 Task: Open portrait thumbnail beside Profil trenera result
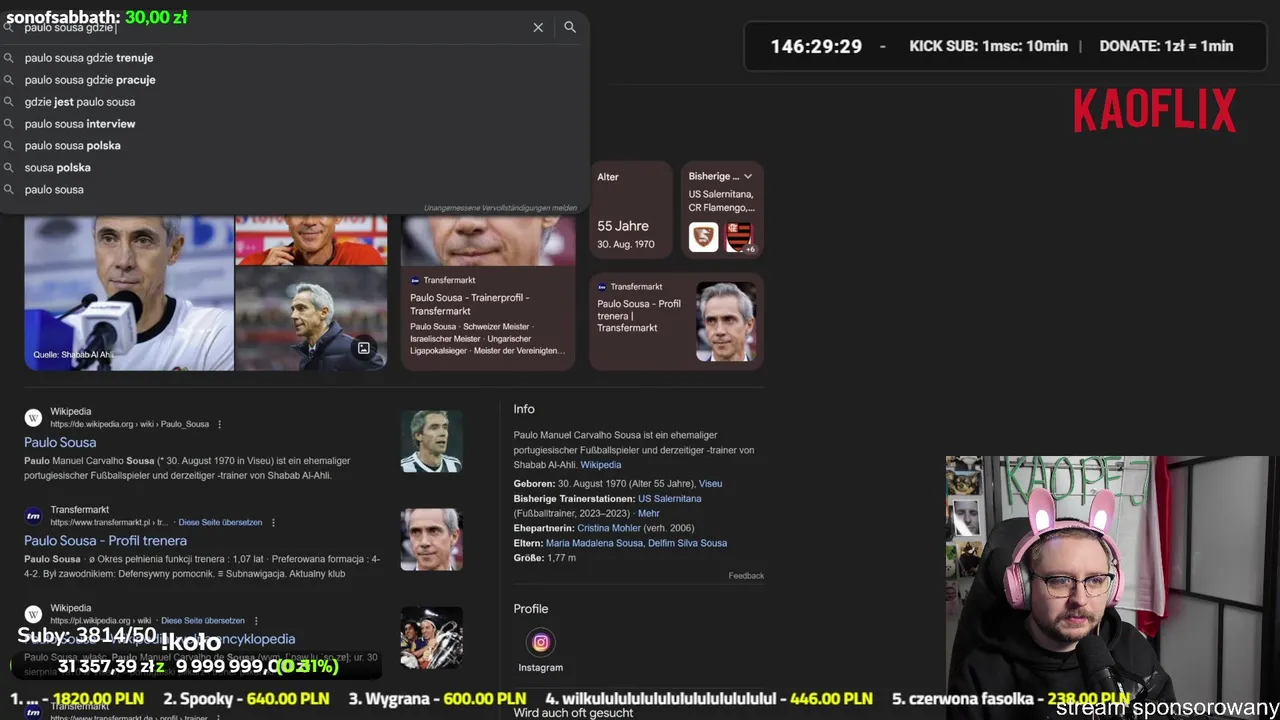[432, 539]
